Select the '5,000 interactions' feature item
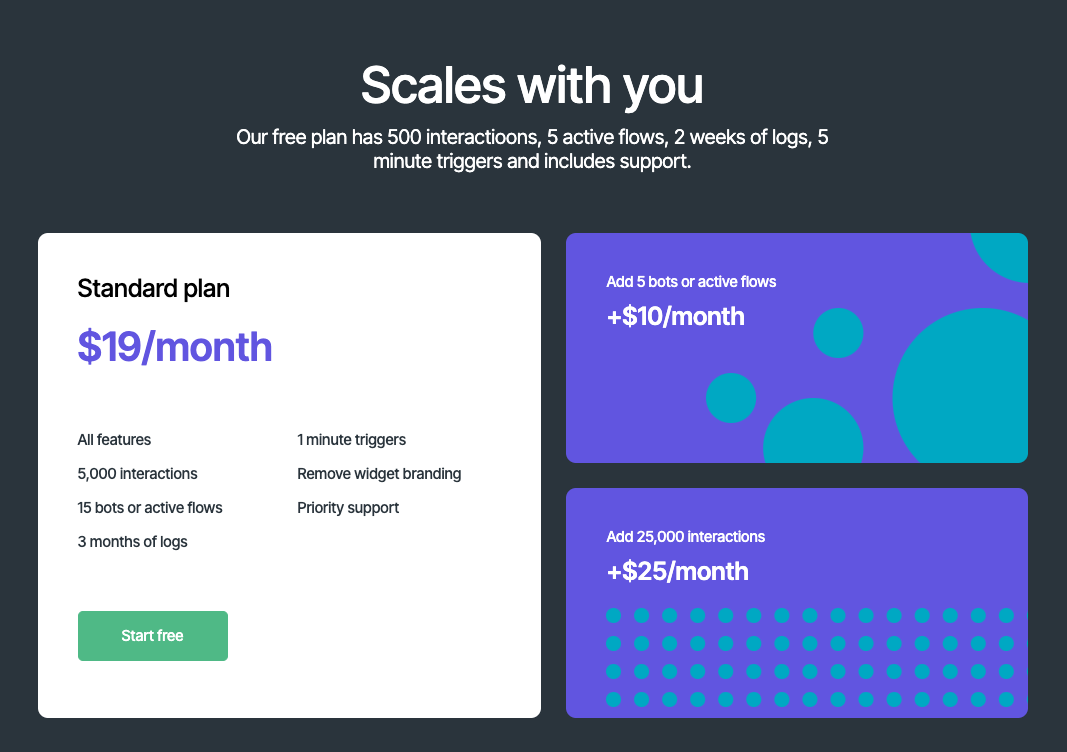The image size is (1067, 752). pos(137,473)
